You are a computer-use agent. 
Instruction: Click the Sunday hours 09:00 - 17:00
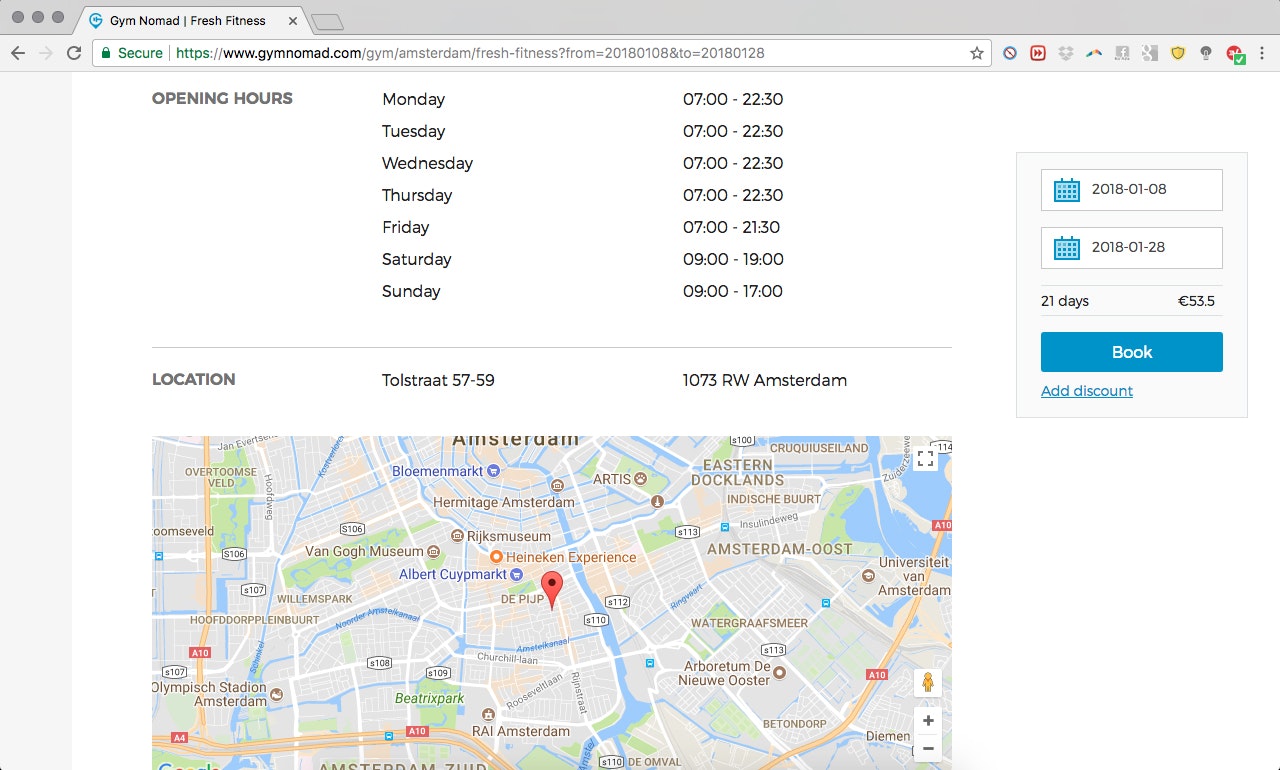coord(733,291)
